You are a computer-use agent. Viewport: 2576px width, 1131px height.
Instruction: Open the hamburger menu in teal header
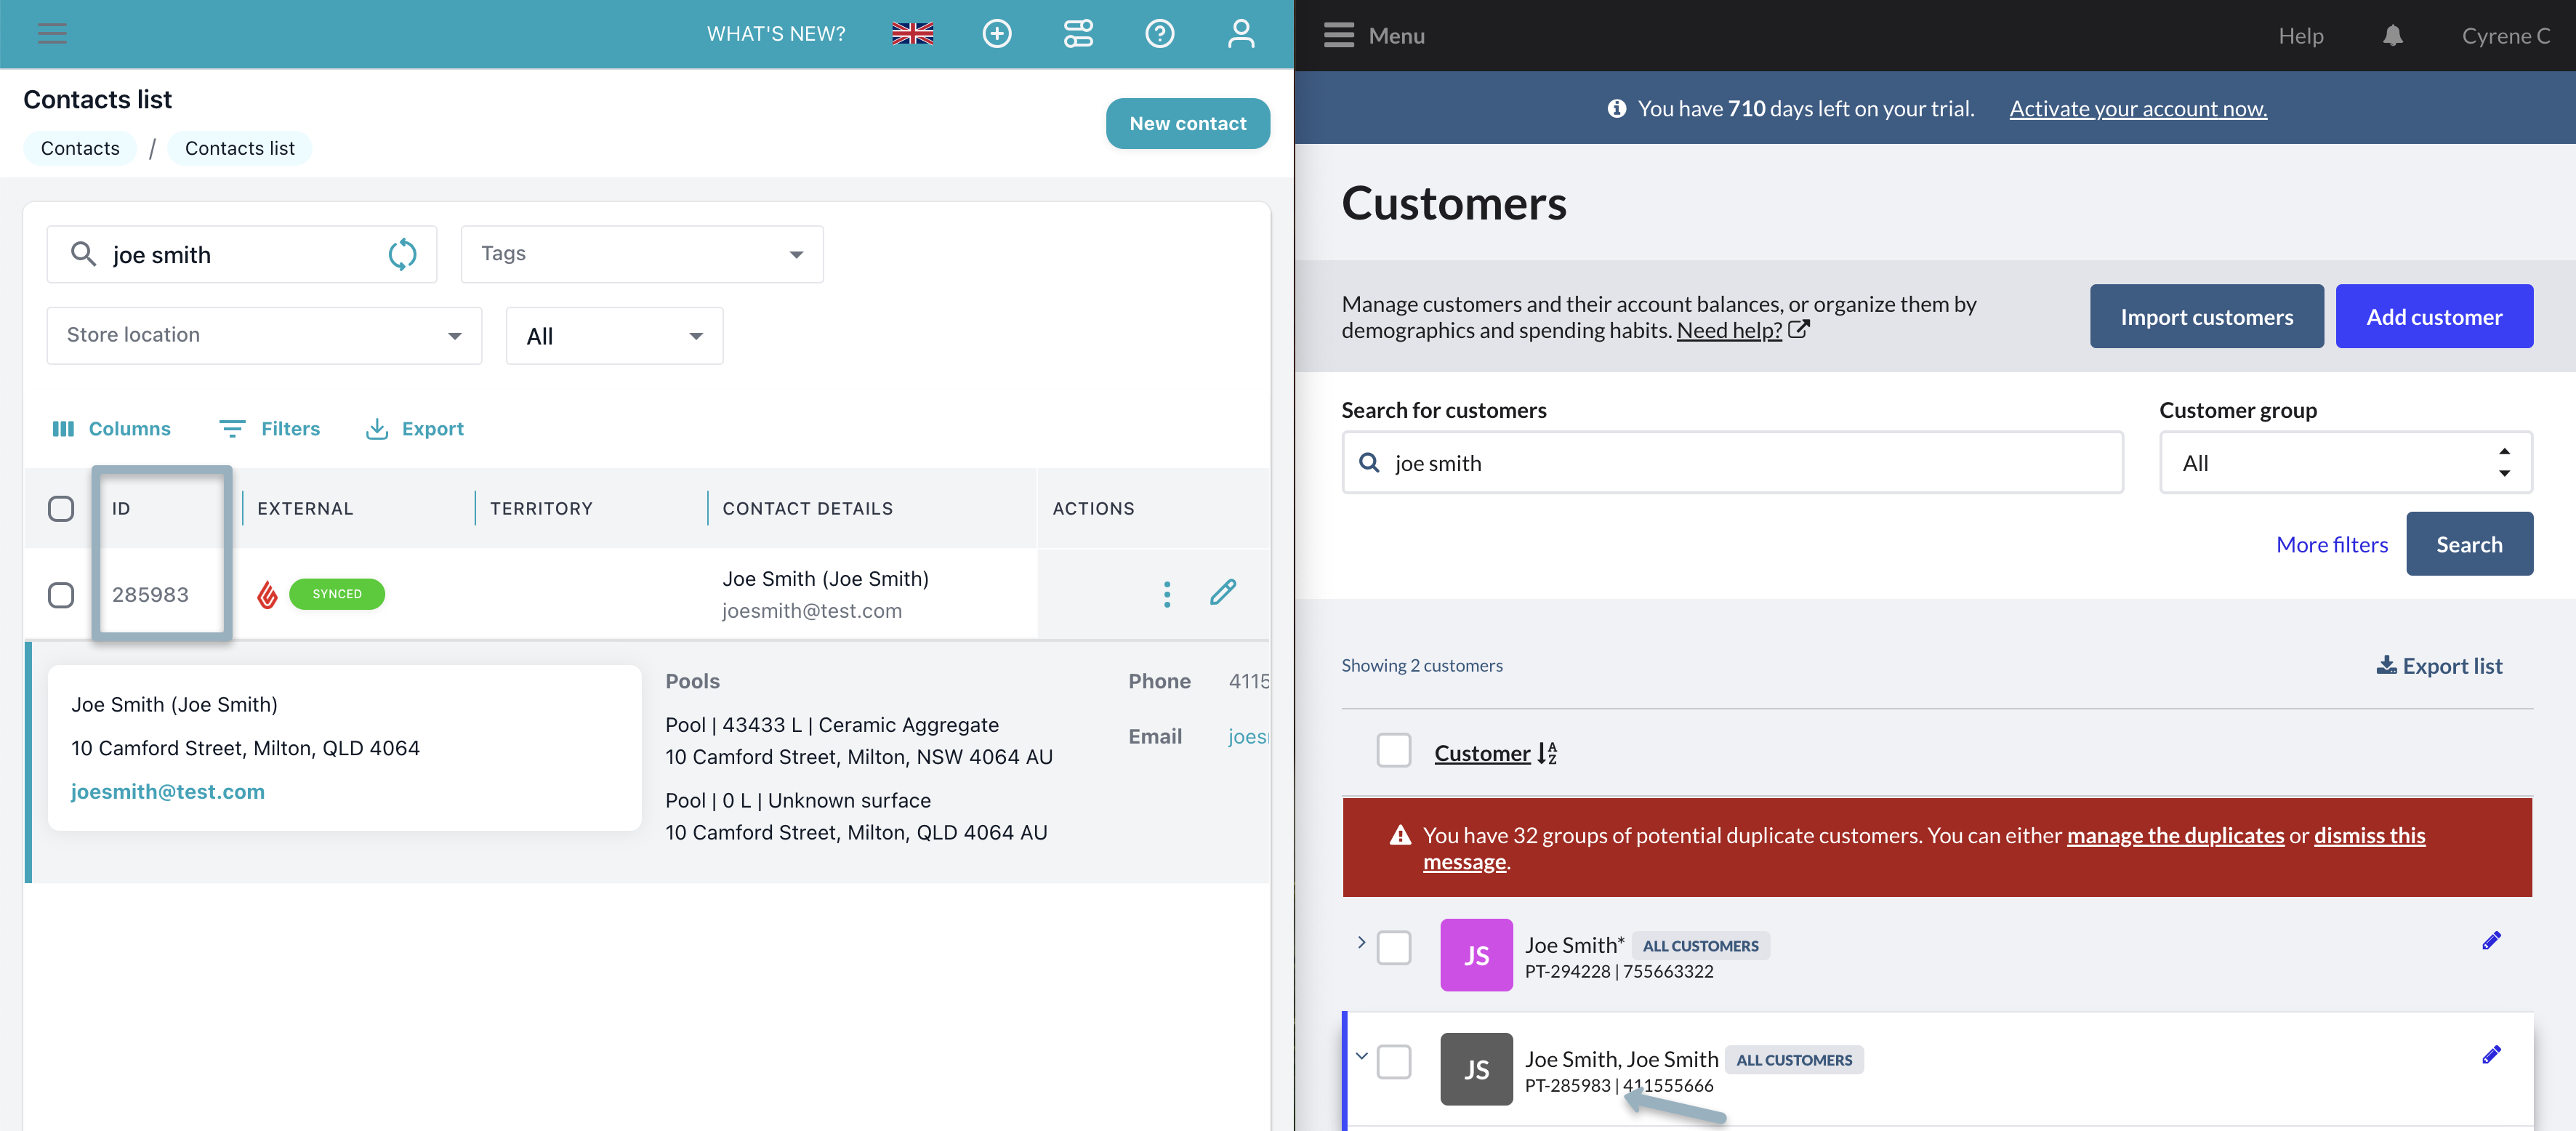point(52,34)
